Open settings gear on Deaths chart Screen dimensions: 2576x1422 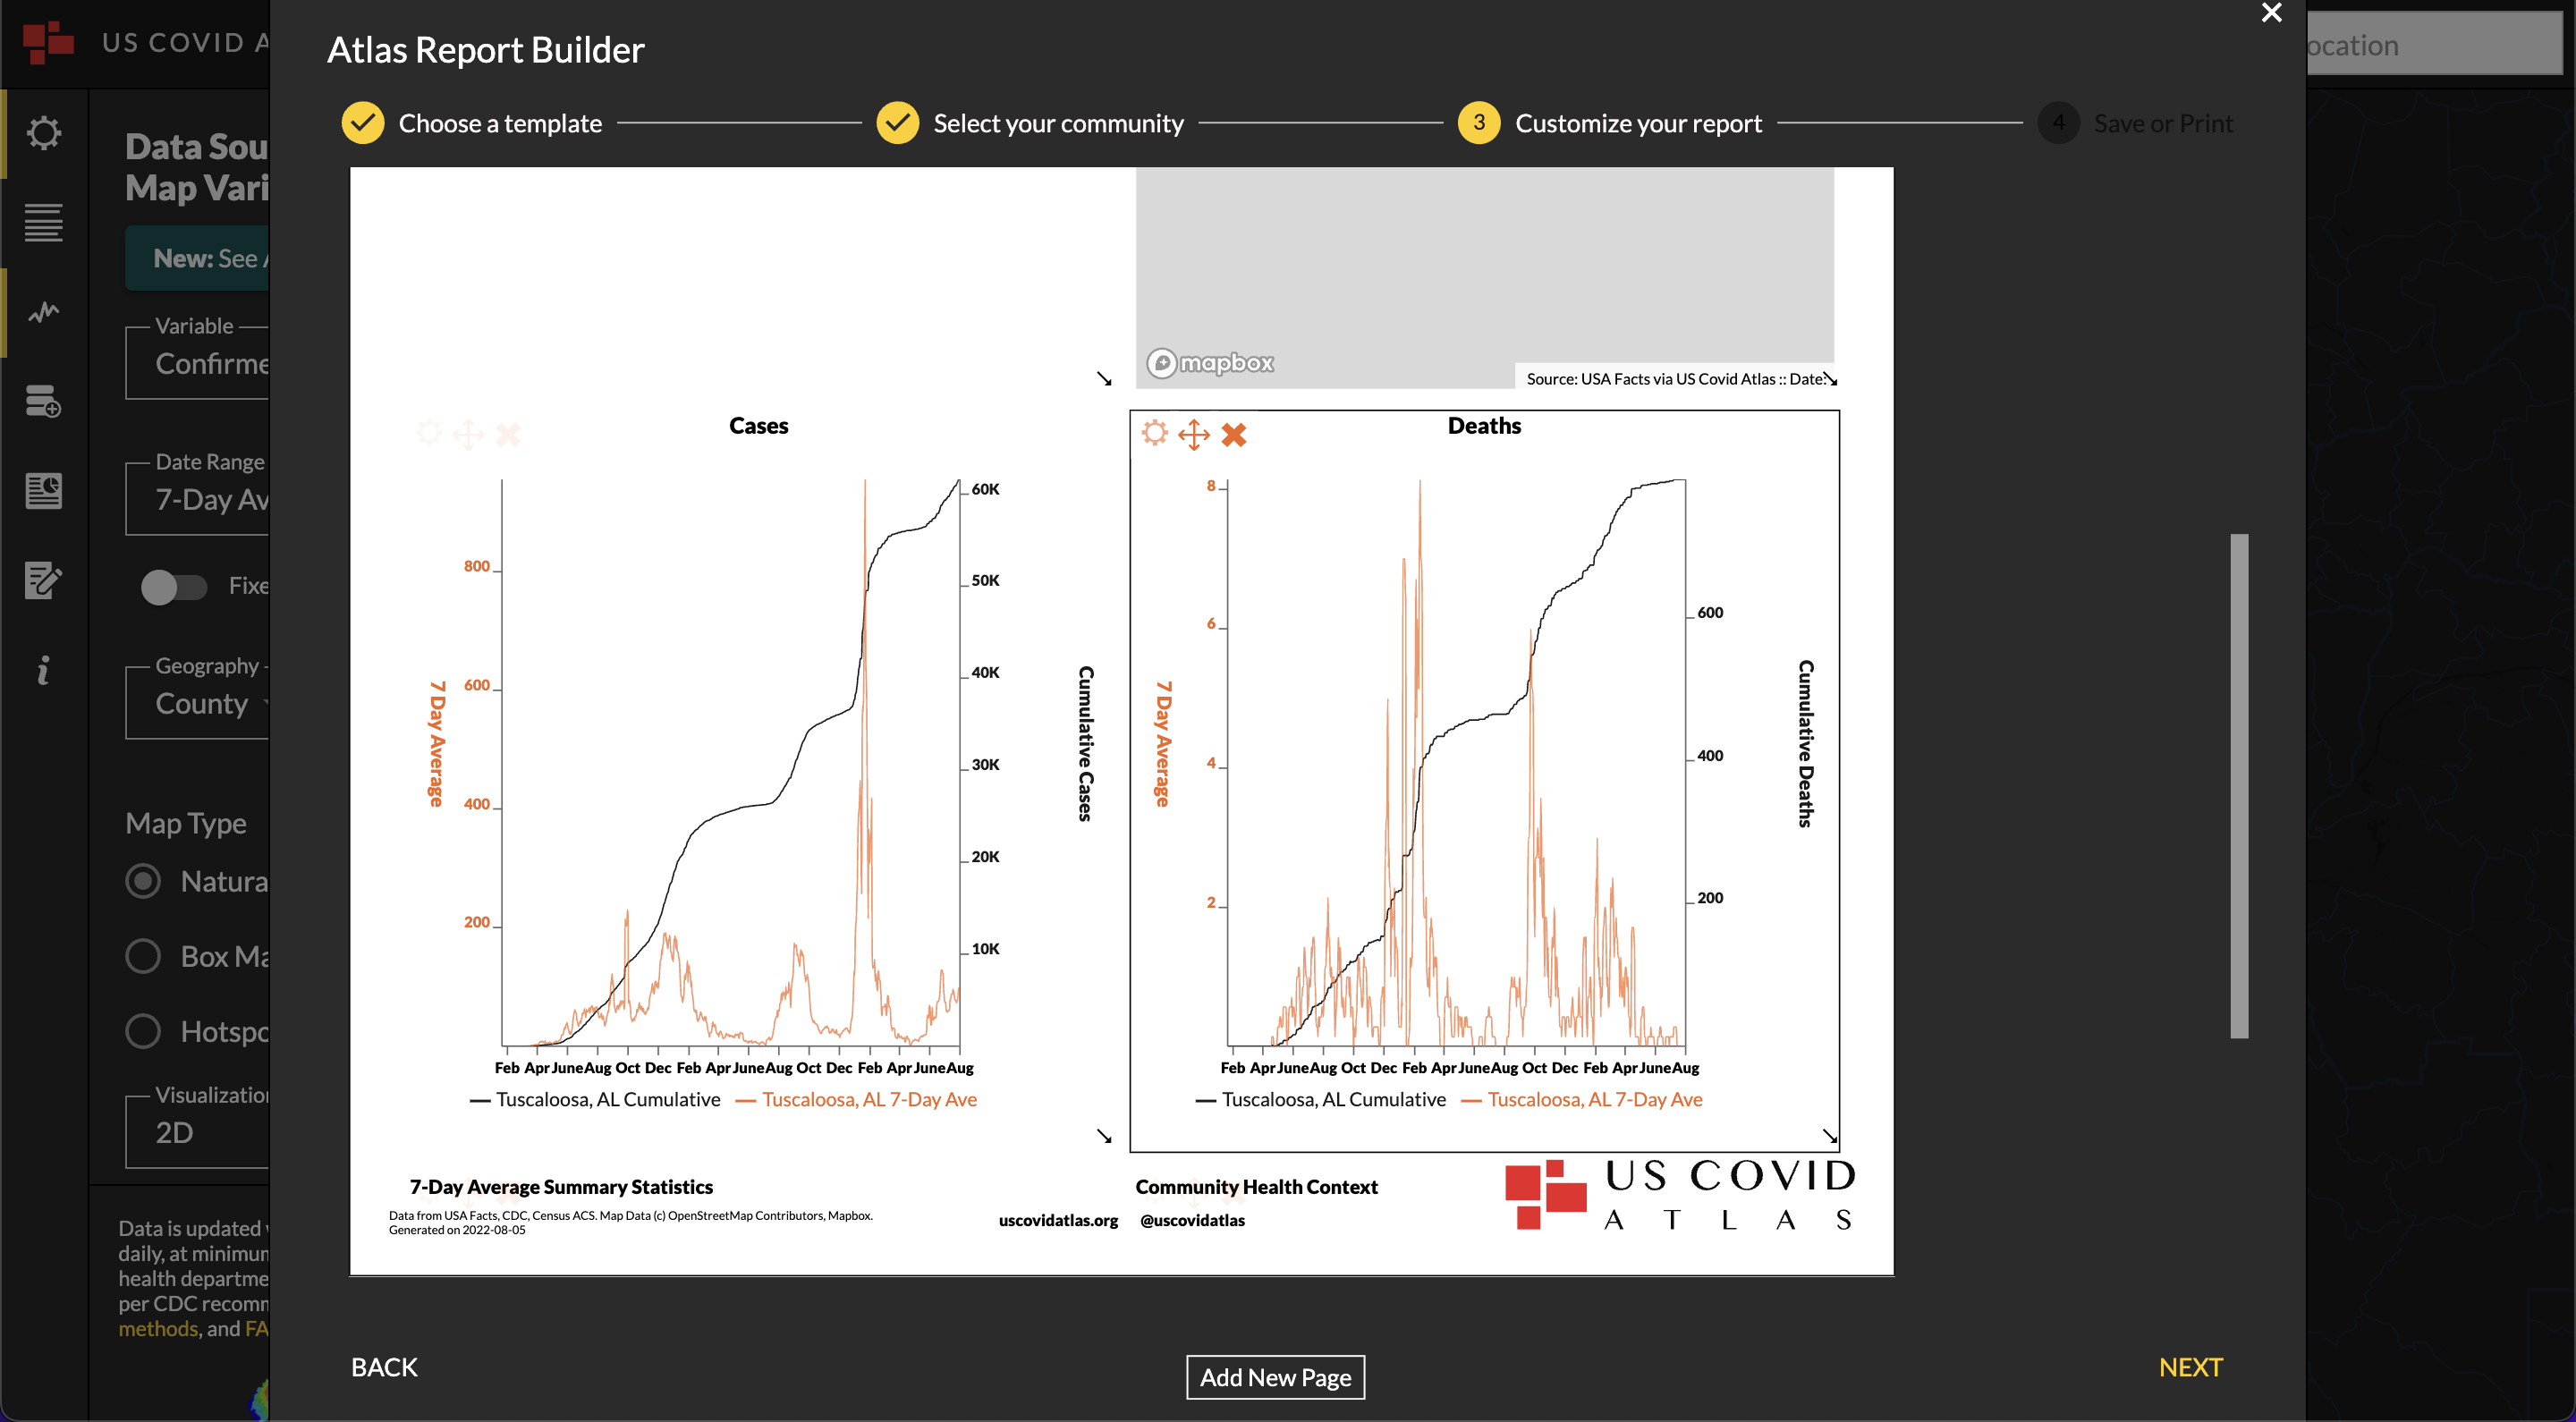pyautogui.click(x=1155, y=433)
